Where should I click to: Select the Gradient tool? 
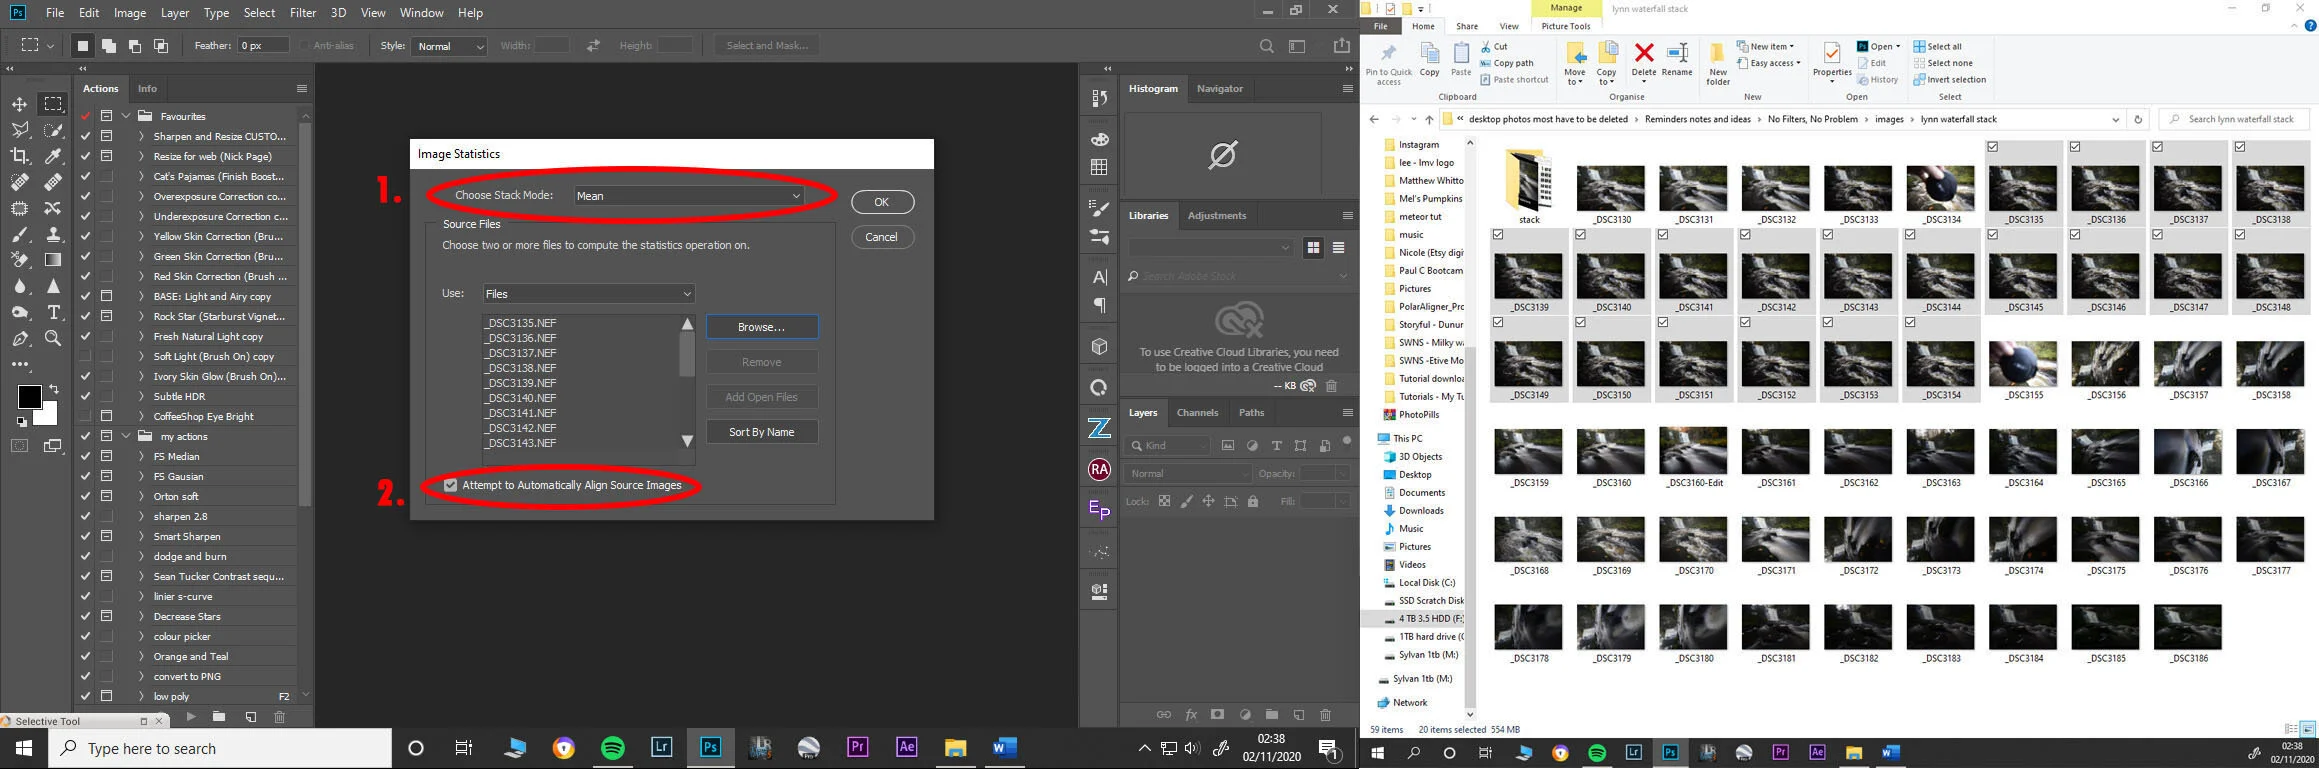pos(53,260)
